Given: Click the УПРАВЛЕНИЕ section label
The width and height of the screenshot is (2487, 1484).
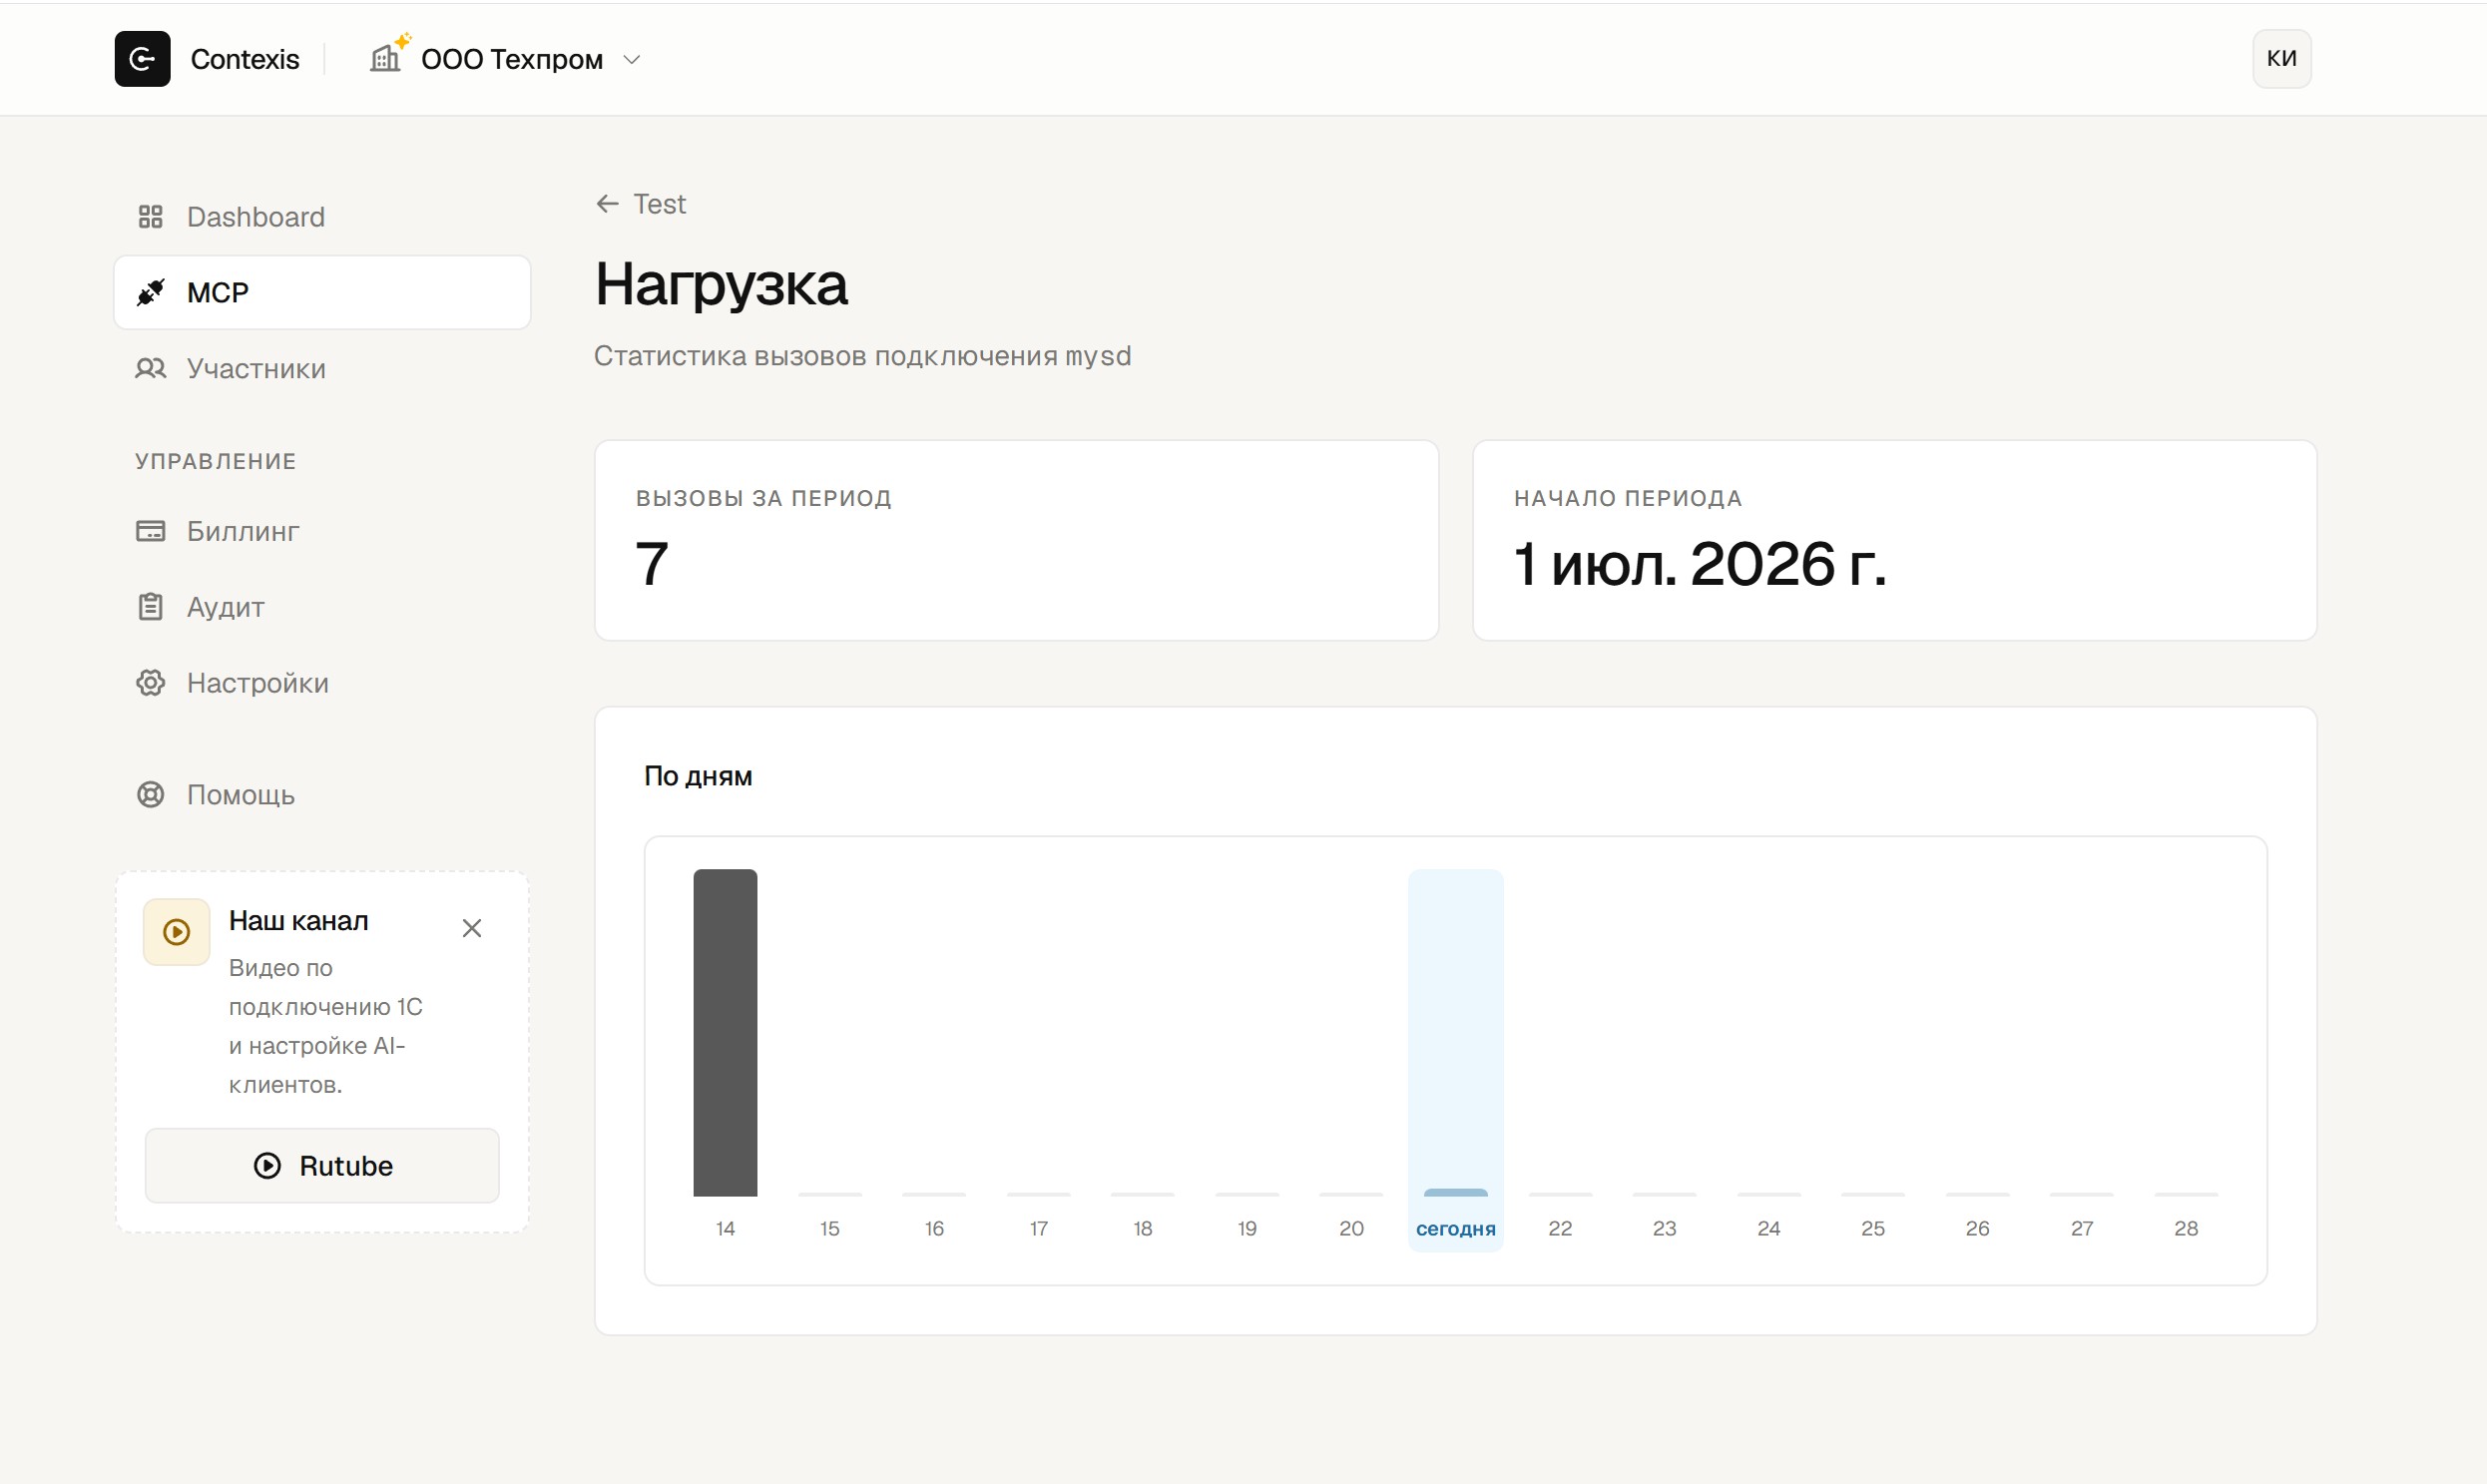Looking at the screenshot, I should (x=216, y=461).
